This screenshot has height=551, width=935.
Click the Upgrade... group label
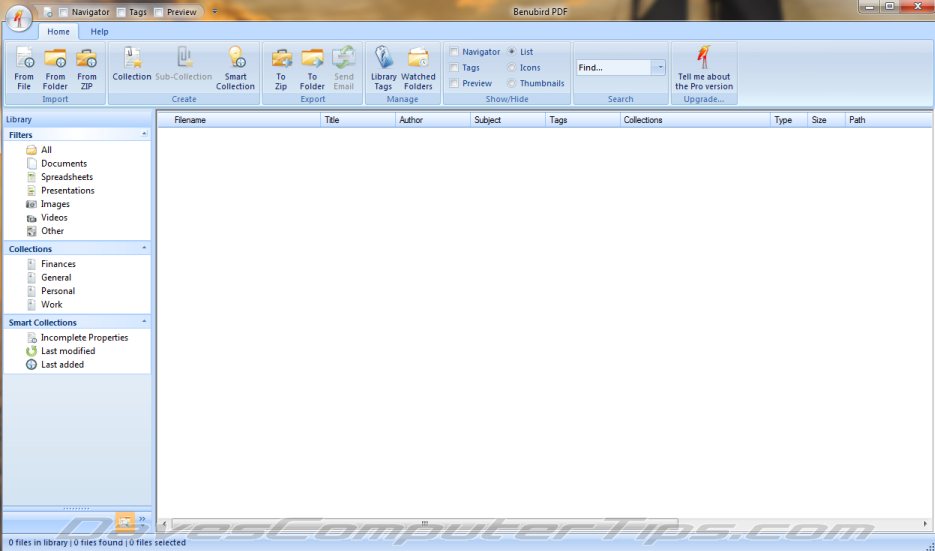[704, 99]
